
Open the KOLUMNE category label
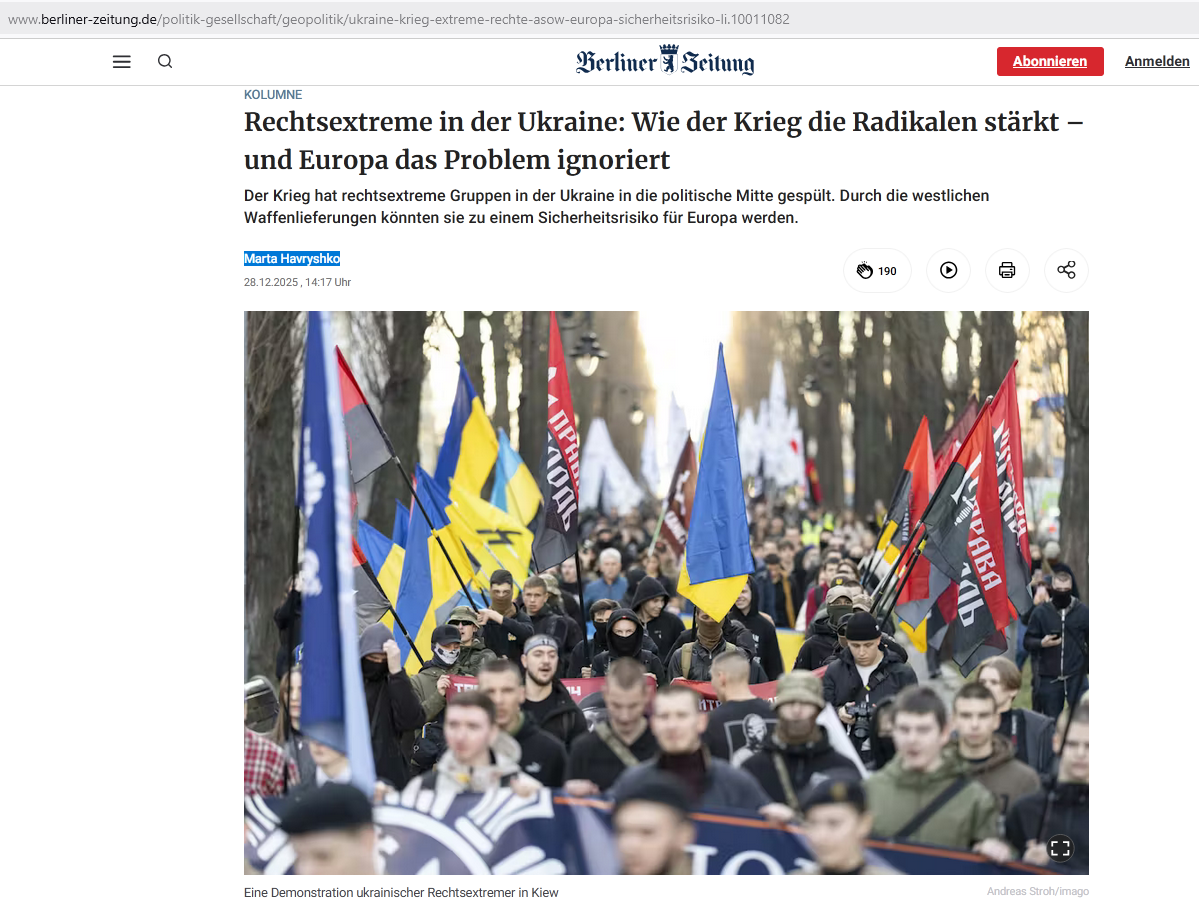point(273,95)
